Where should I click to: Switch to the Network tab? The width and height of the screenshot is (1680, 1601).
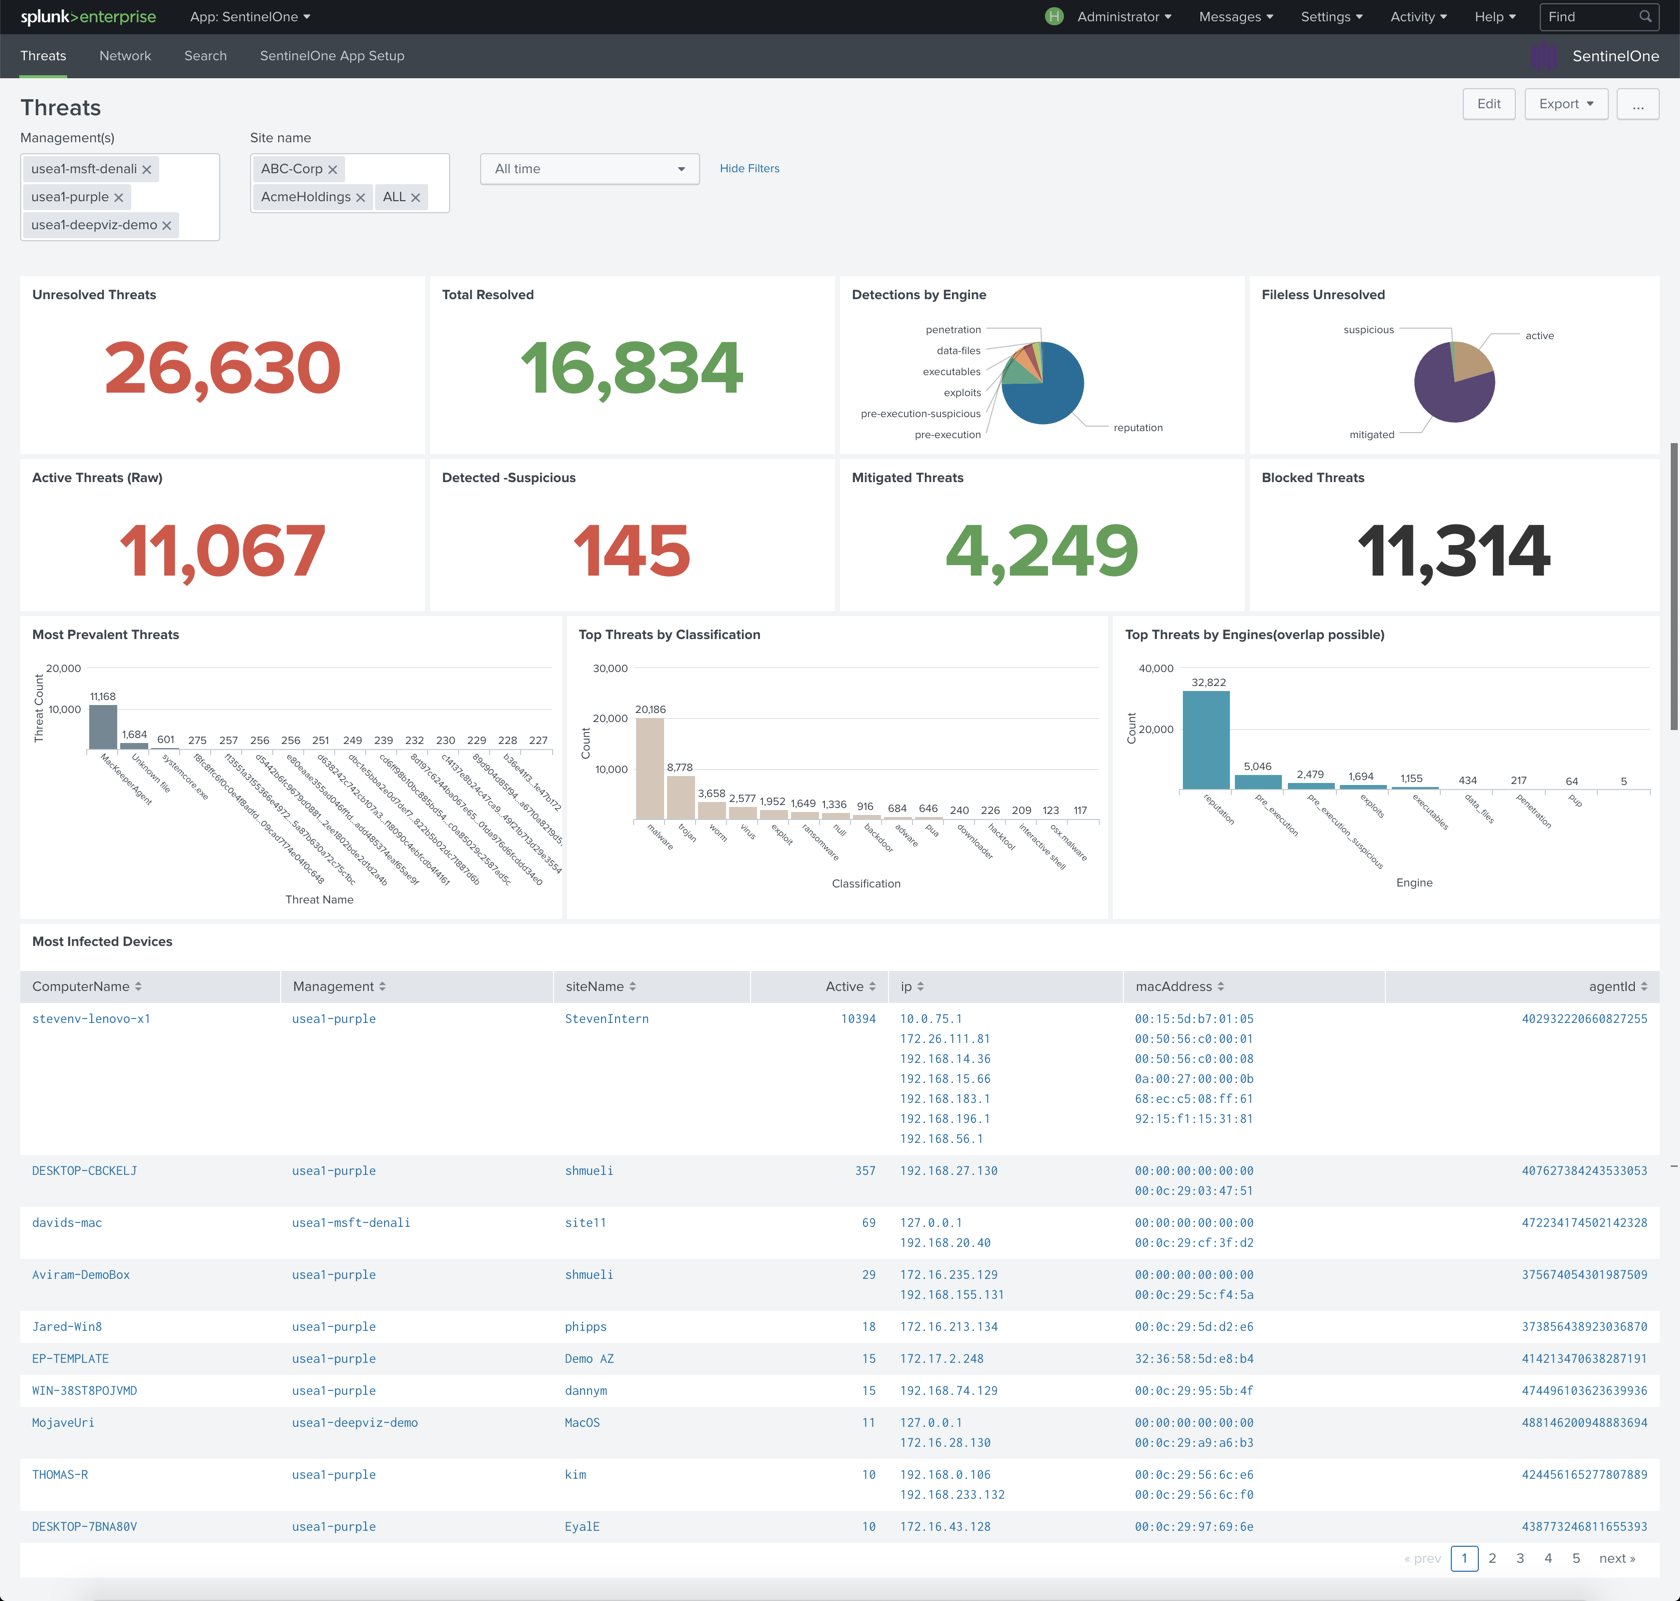125,56
